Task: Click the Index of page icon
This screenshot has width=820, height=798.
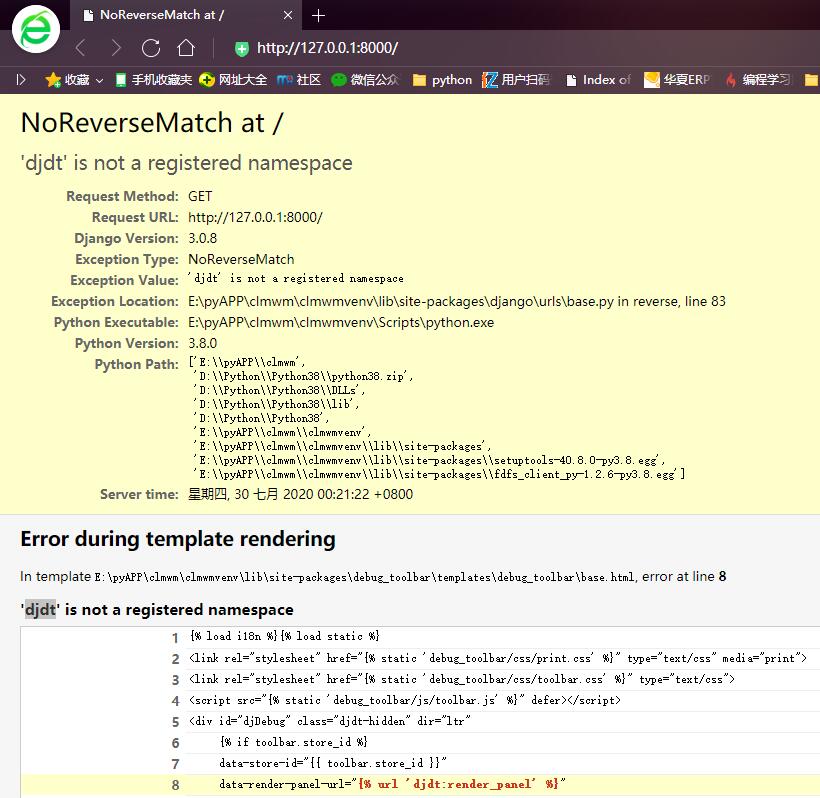Action: 572,80
